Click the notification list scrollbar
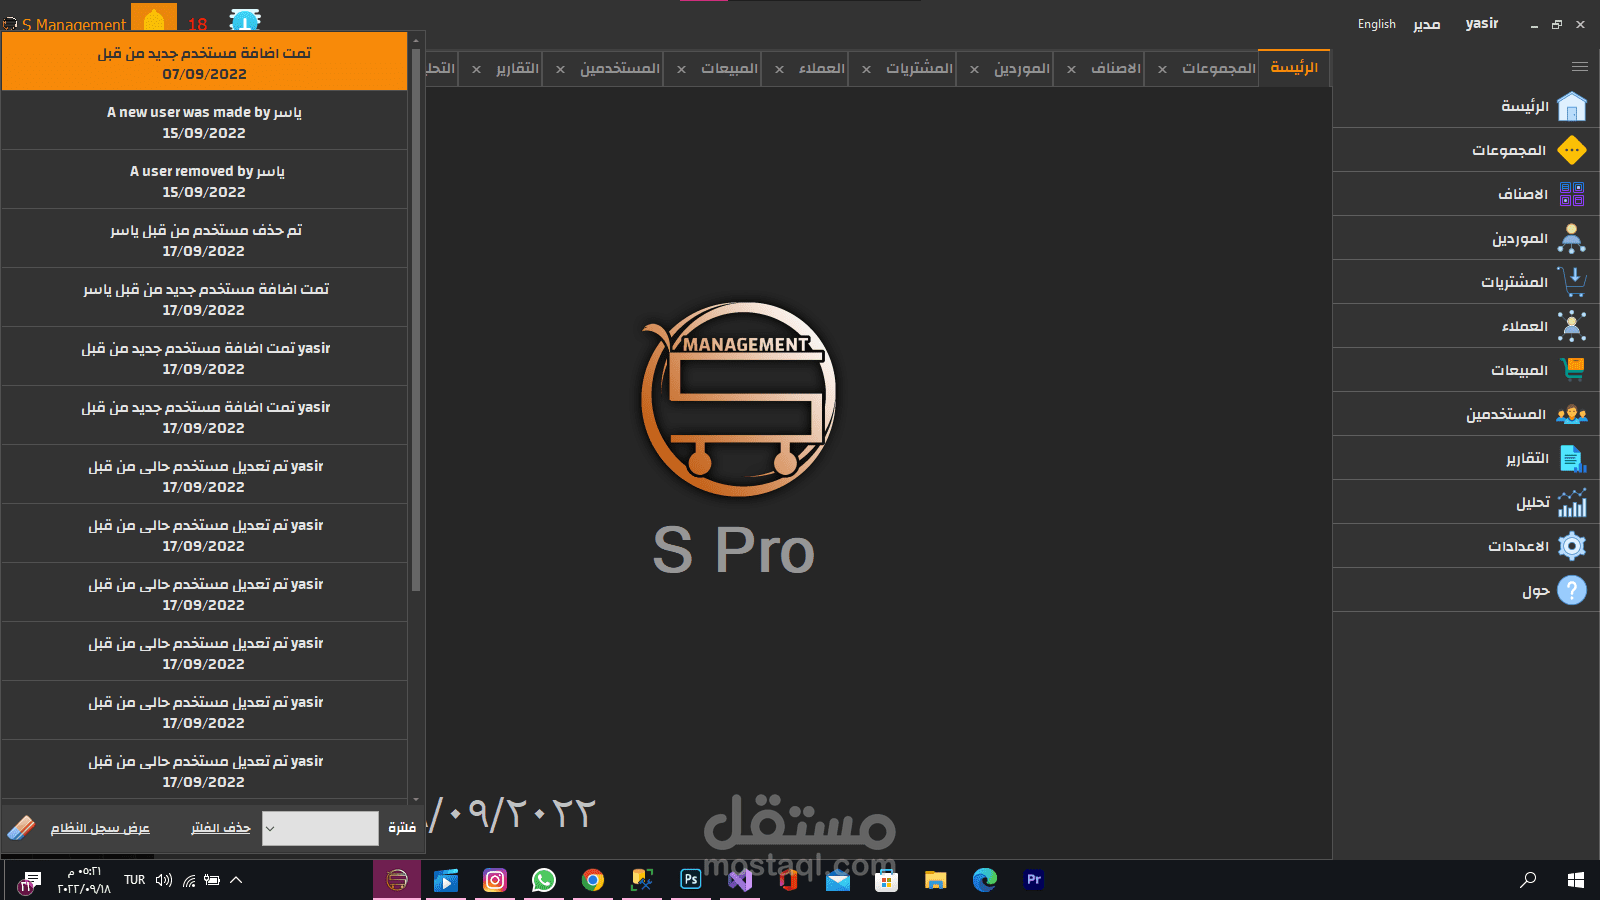Screen dimensions: 1600x900 coord(416,320)
